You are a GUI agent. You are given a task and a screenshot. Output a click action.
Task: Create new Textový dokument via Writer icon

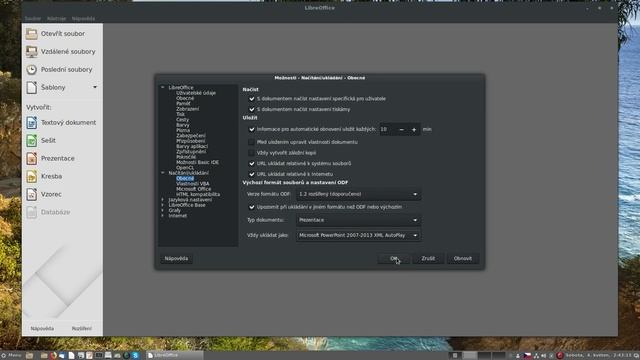coord(31,122)
